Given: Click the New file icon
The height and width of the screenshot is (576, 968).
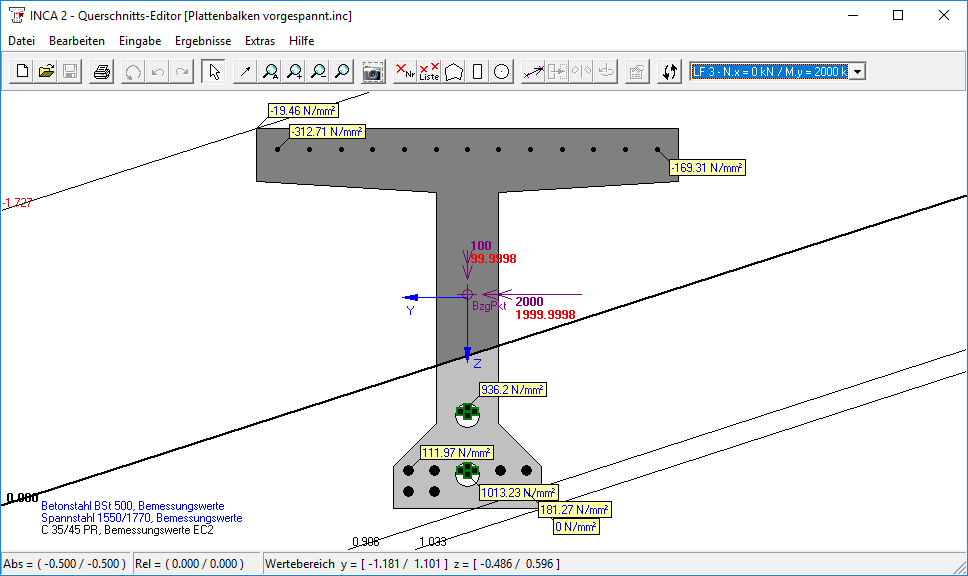Looking at the screenshot, I should (x=22, y=71).
